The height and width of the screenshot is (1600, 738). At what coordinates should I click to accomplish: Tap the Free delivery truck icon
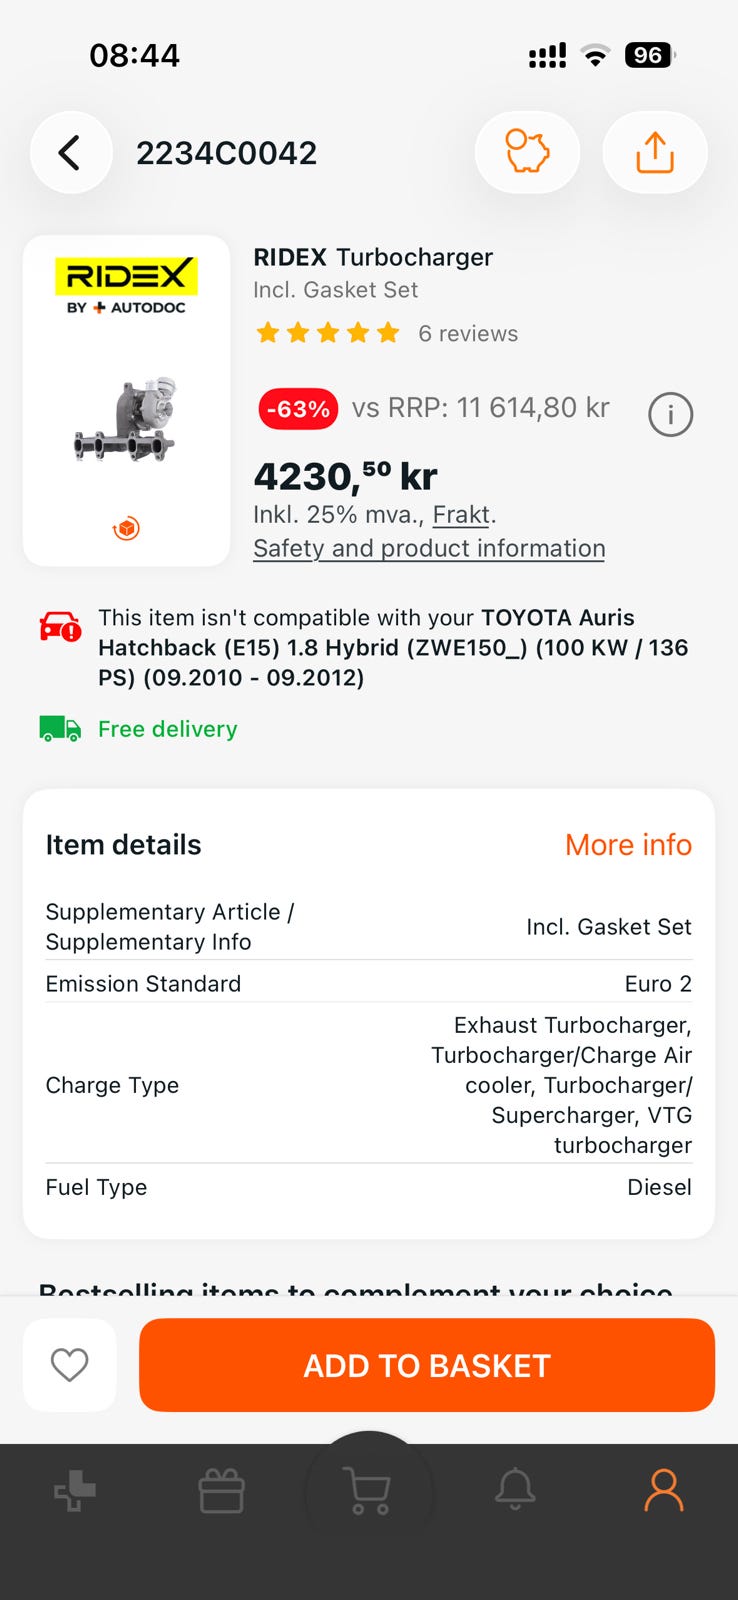pos(60,729)
